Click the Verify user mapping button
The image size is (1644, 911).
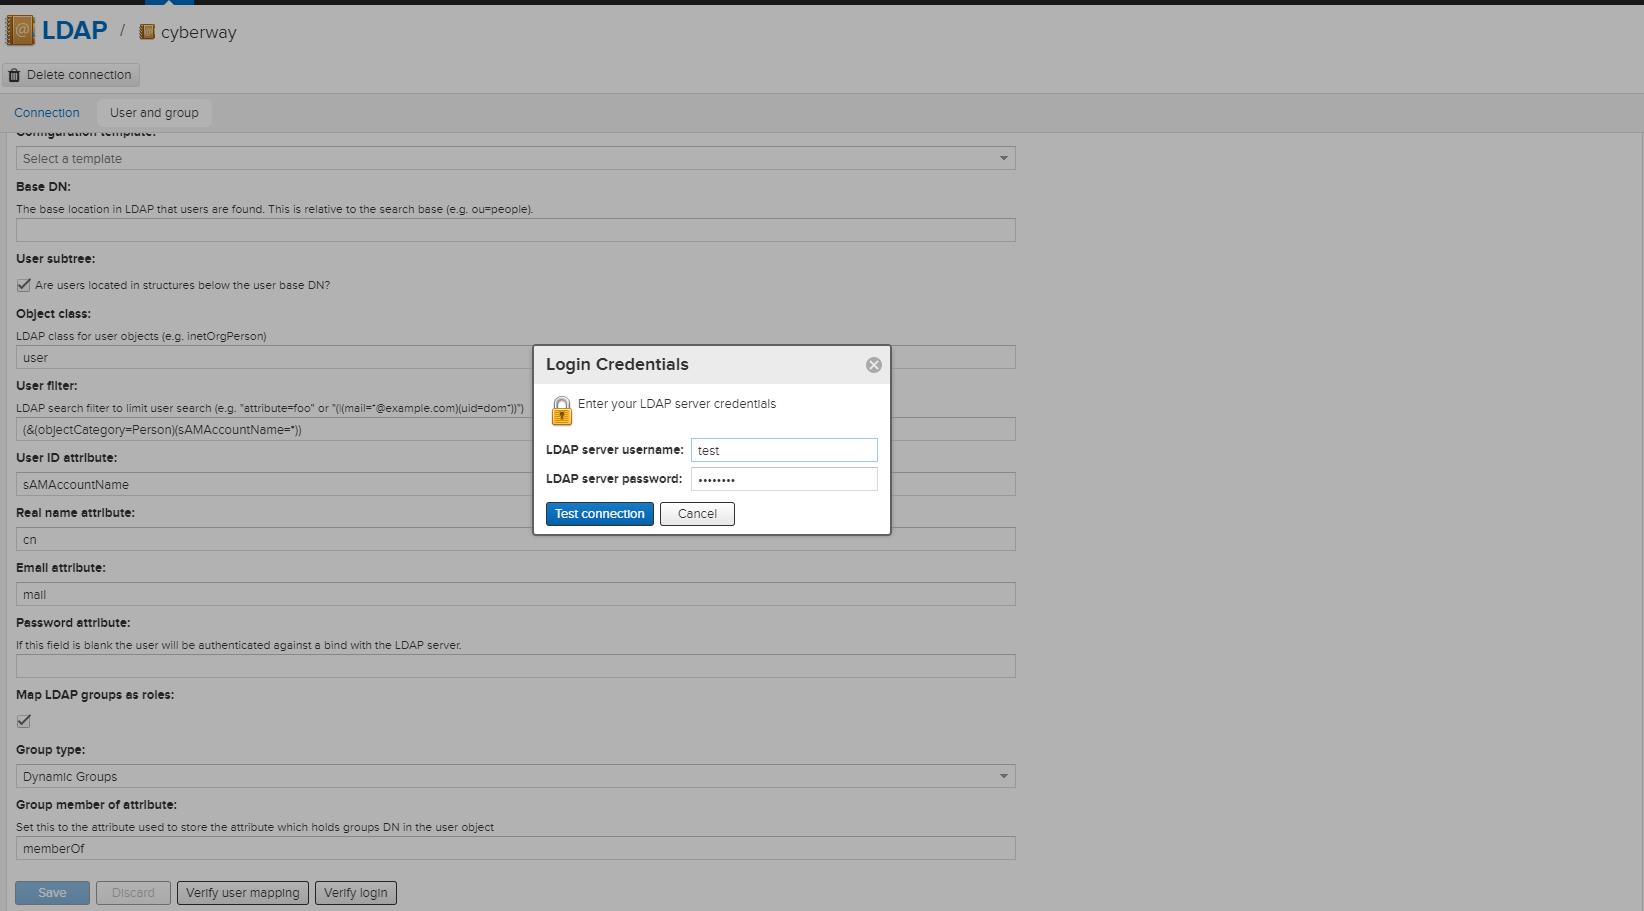(243, 893)
